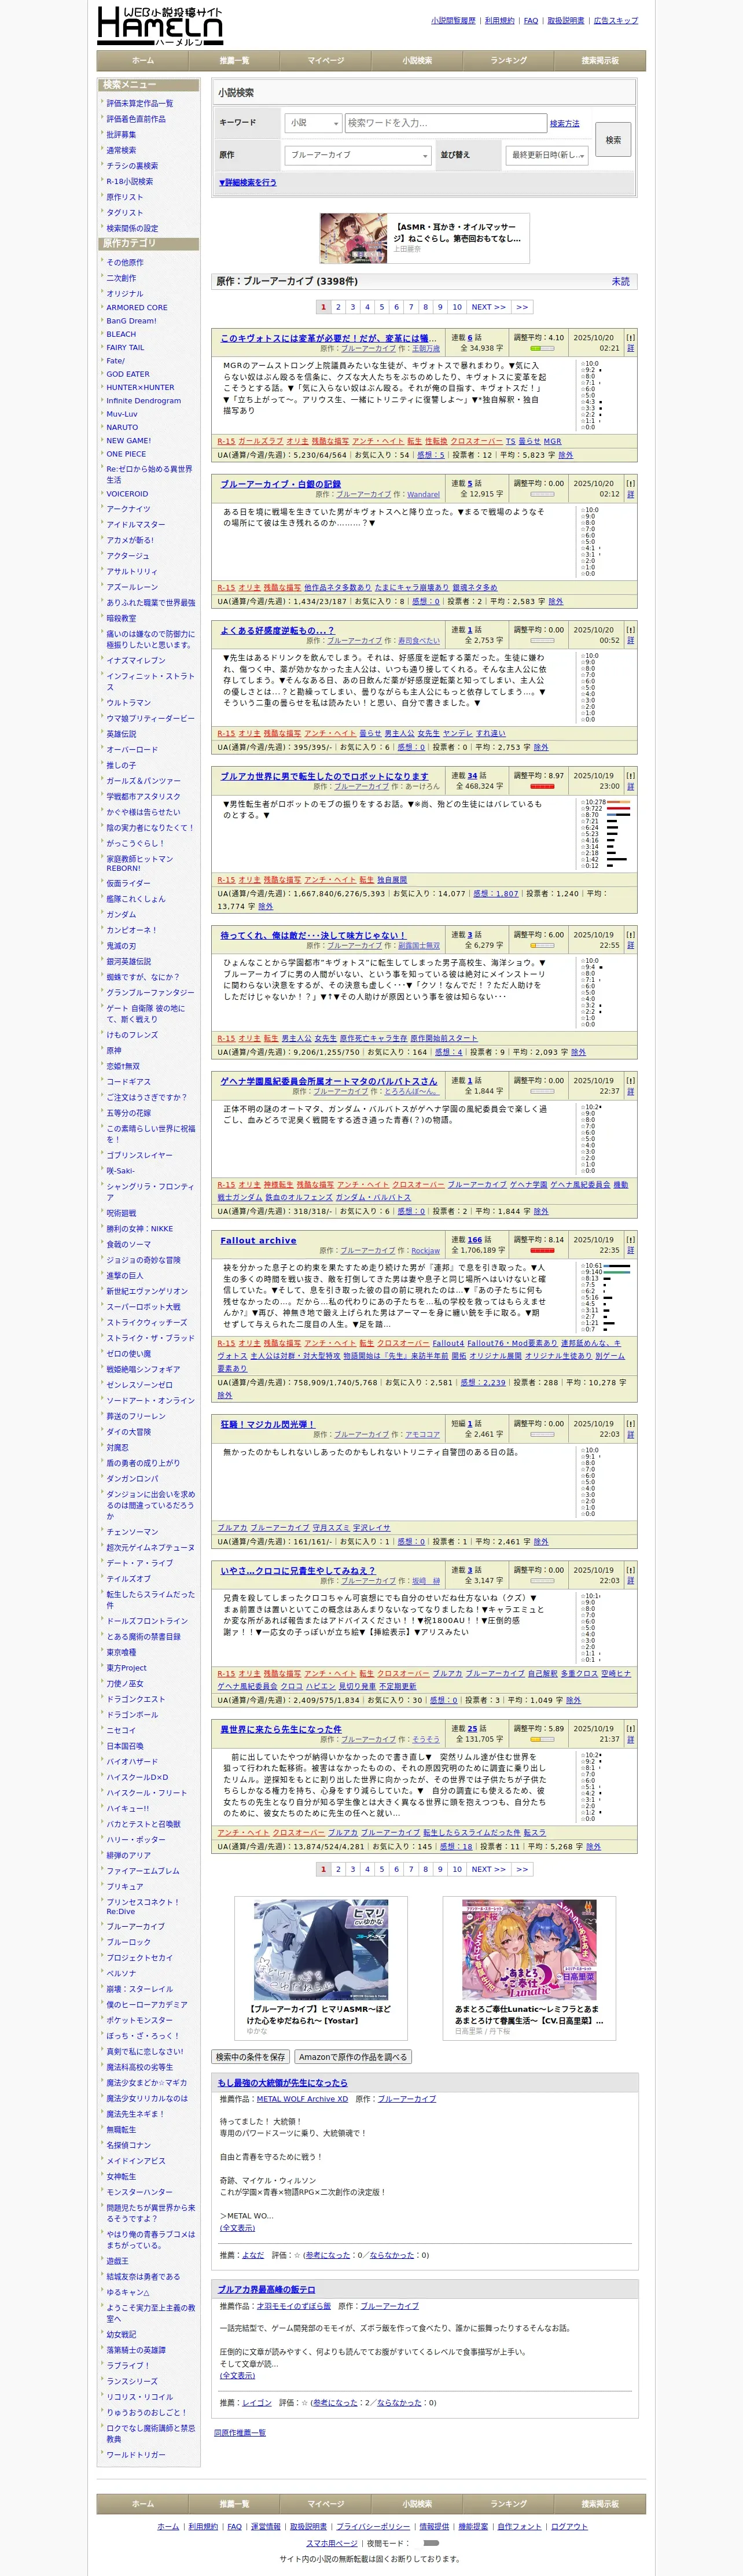Open 詳 details for ブルアカ世界に男で転生したのでロボットになります

click(630, 786)
